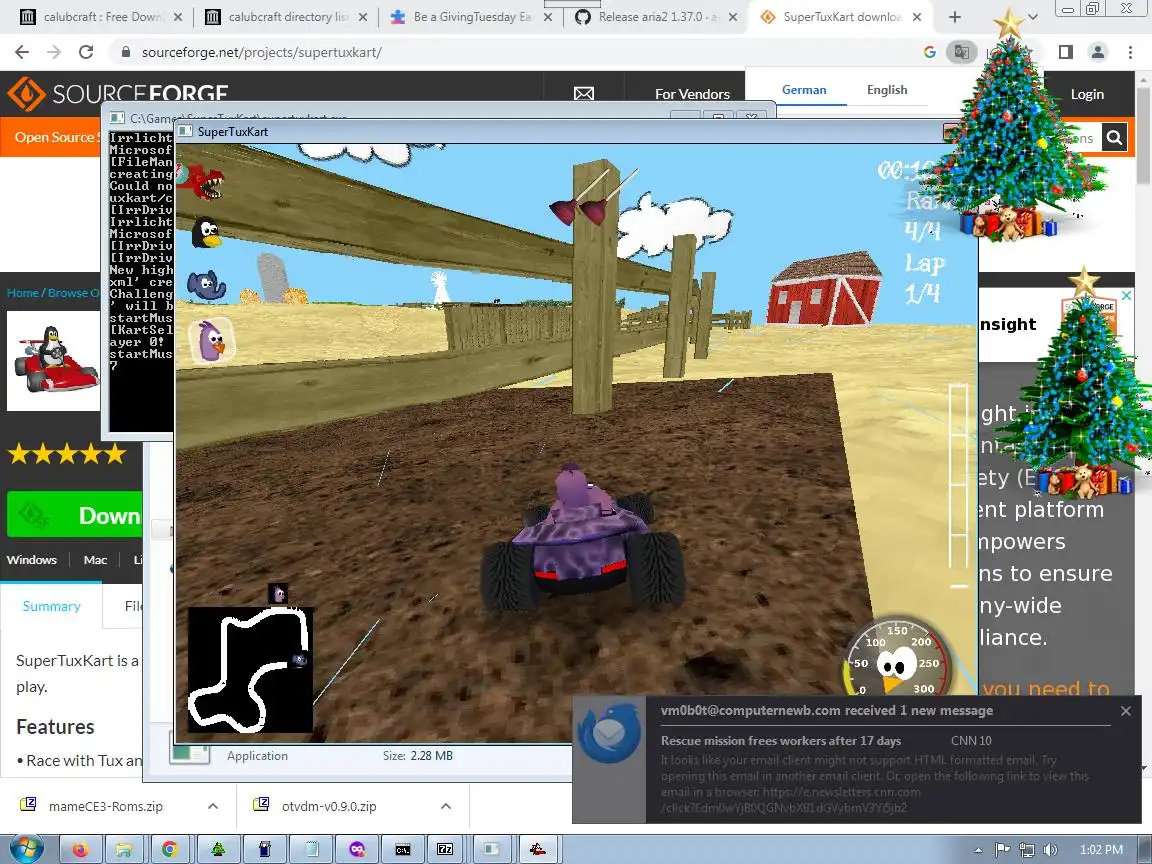This screenshot has height=864, width=1152.
Task: Close the 'Release aria2' tab
Action: (732, 17)
